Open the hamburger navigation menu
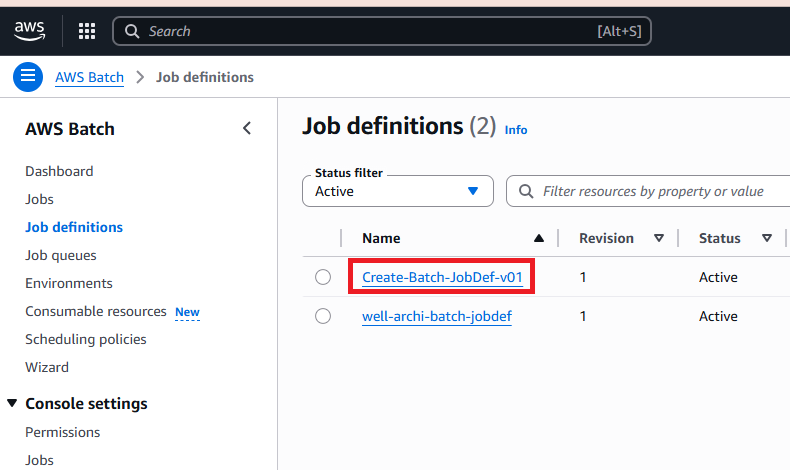Image resolution: width=790 pixels, height=470 pixels. 28,77
